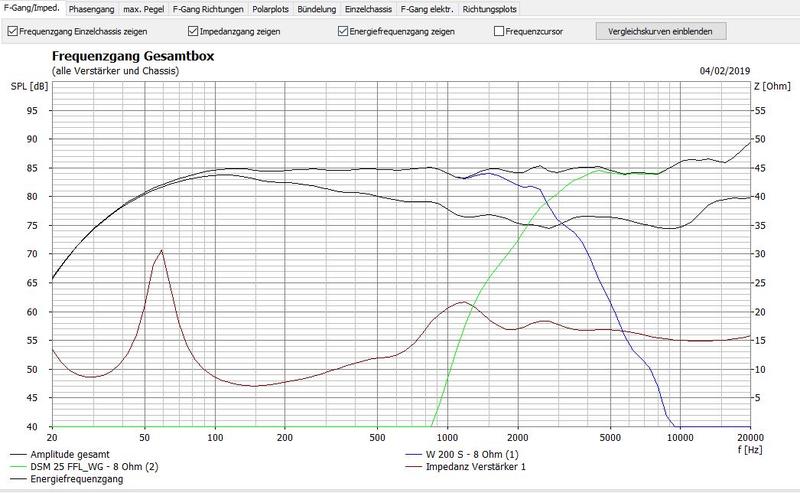The height and width of the screenshot is (493, 800).
Task: Open the Richtungsplots tab
Action: tap(489, 9)
